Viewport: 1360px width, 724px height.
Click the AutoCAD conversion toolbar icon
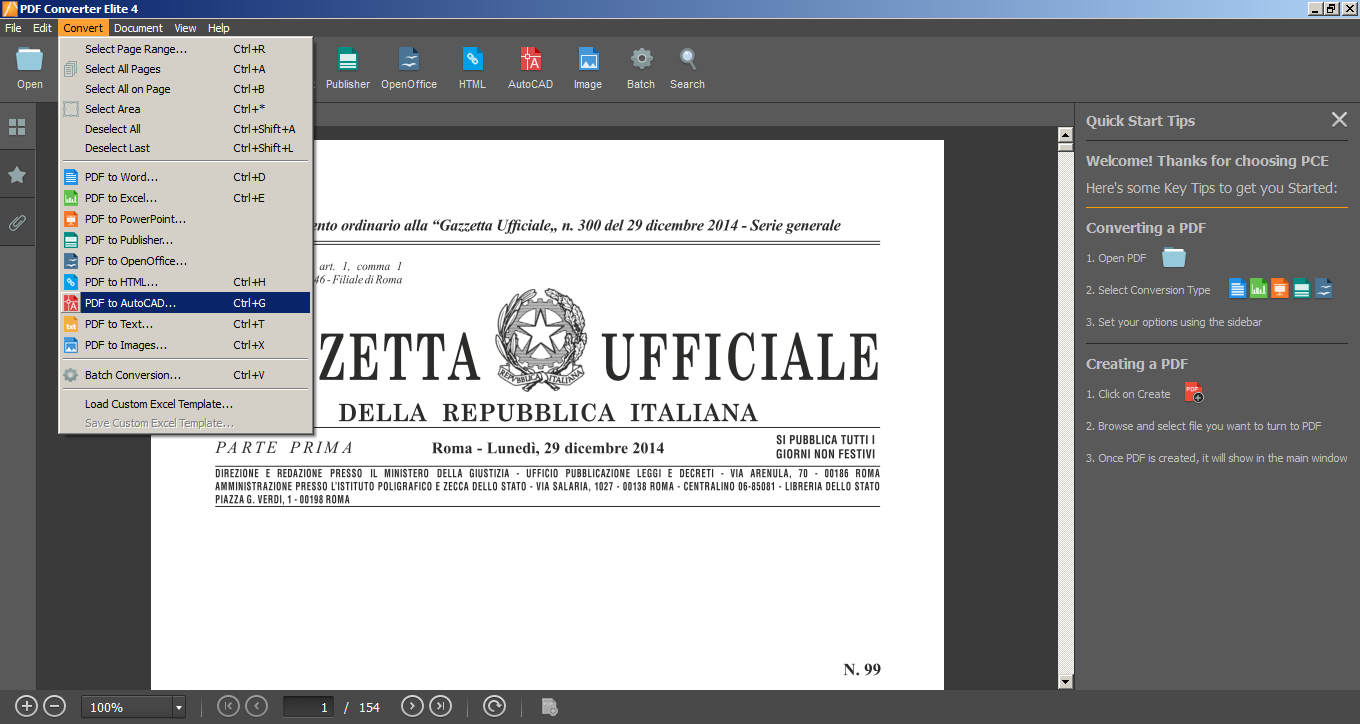pyautogui.click(x=530, y=60)
